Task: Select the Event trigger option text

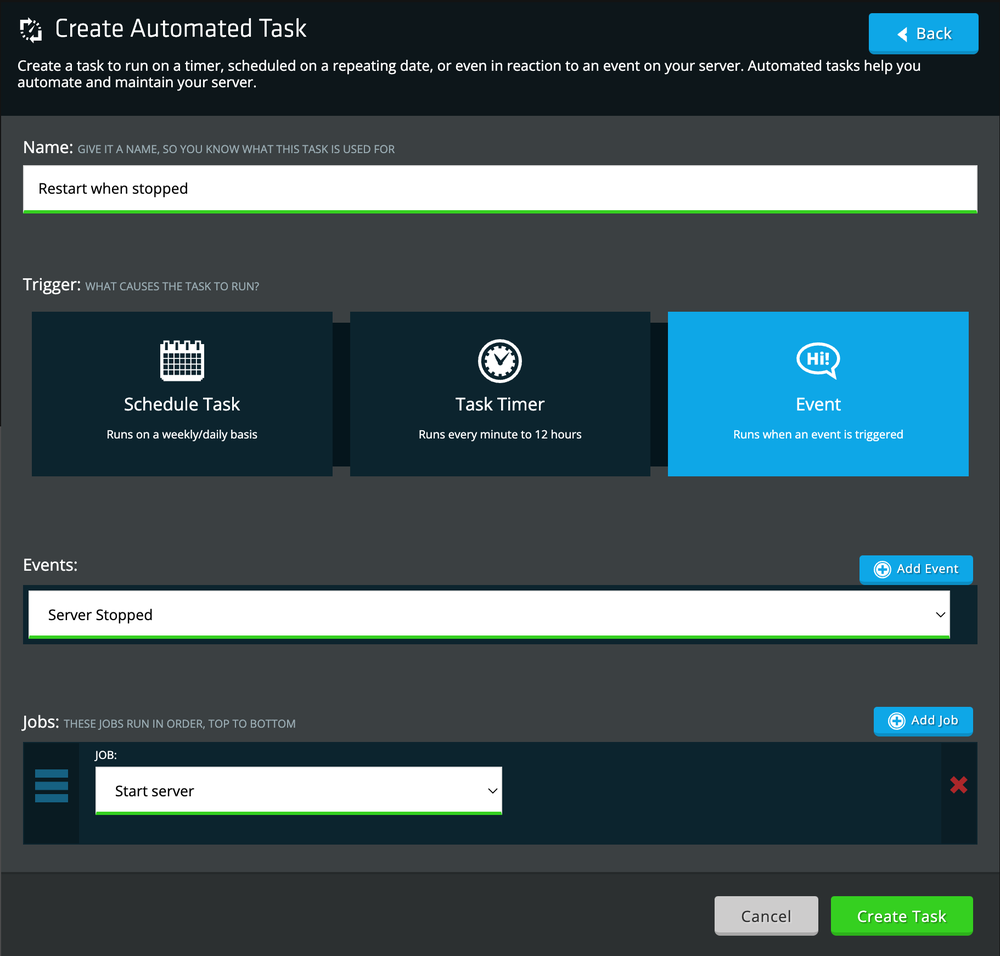Action: tap(818, 404)
